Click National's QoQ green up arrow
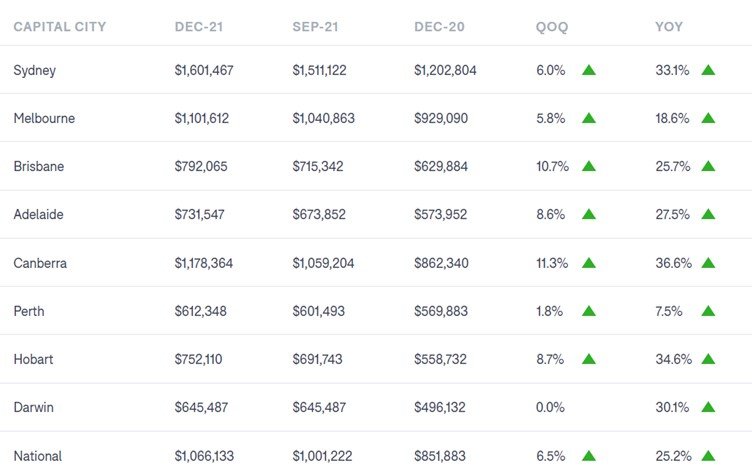Image resolution: width=752 pixels, height=471 pixels. [x=588, y=455]
